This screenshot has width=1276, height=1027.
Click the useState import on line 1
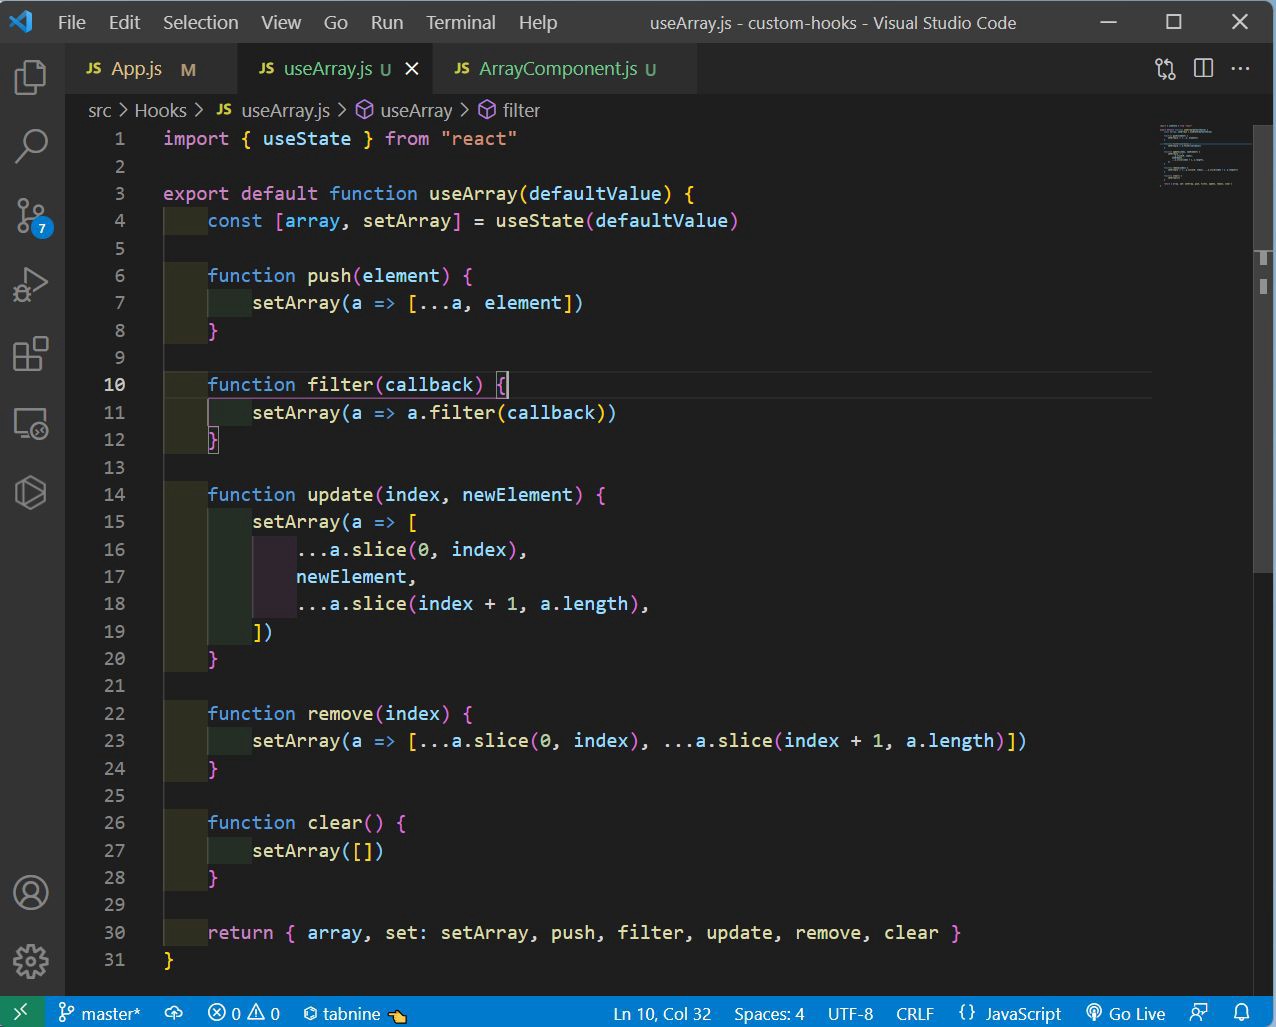point(307,139)
